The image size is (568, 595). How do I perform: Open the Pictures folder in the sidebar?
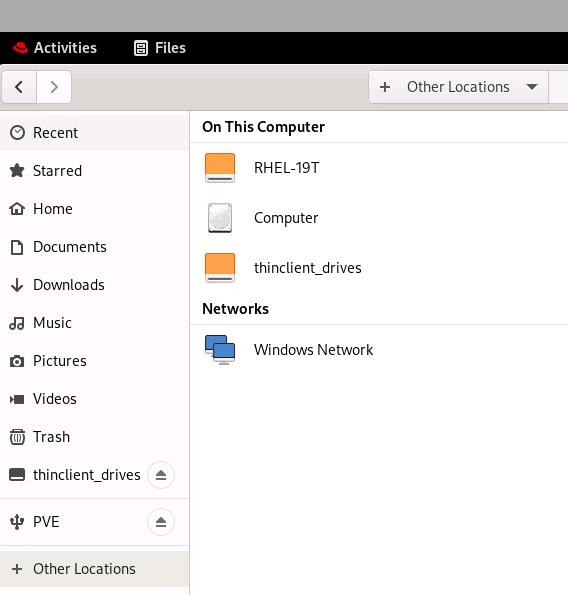point(94,361)
